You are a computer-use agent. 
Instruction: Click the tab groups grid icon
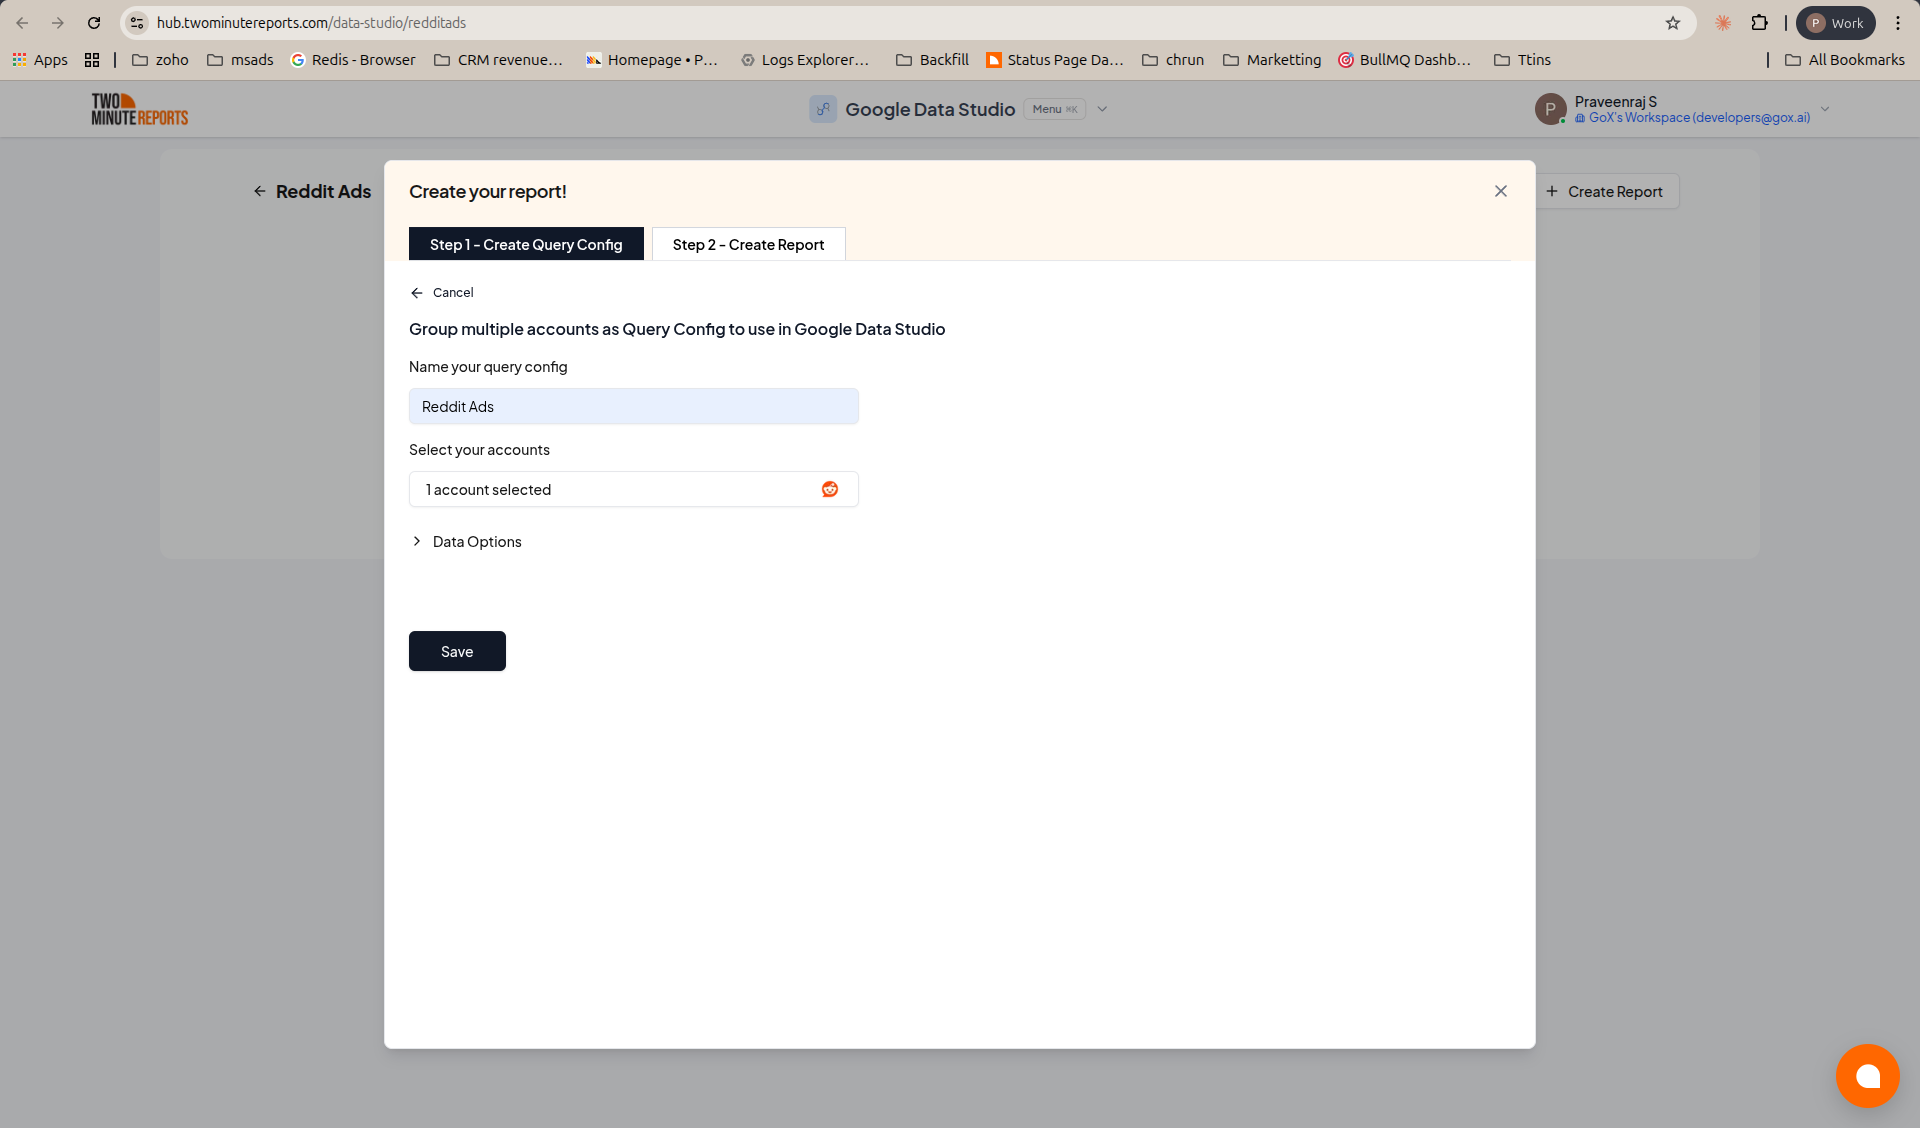92,60
